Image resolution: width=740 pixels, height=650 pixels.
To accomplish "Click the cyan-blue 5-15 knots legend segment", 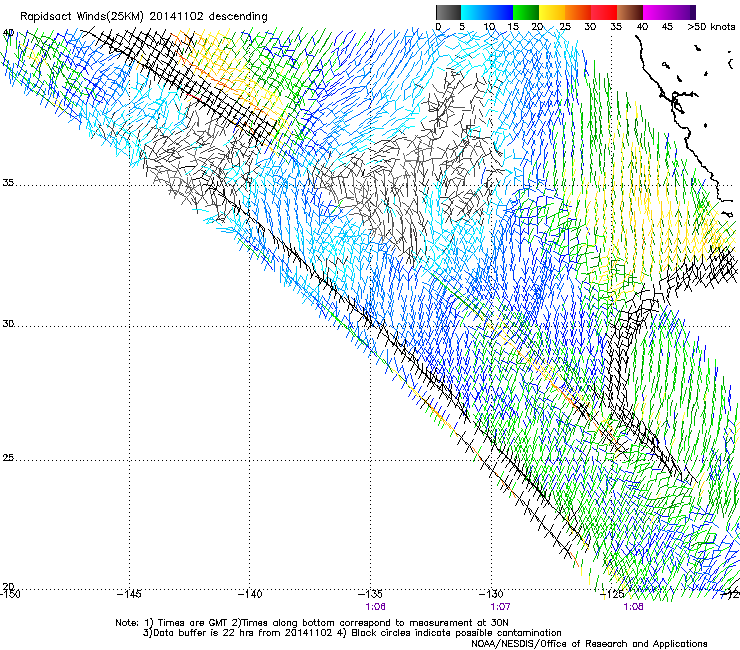I will (487, 12).
